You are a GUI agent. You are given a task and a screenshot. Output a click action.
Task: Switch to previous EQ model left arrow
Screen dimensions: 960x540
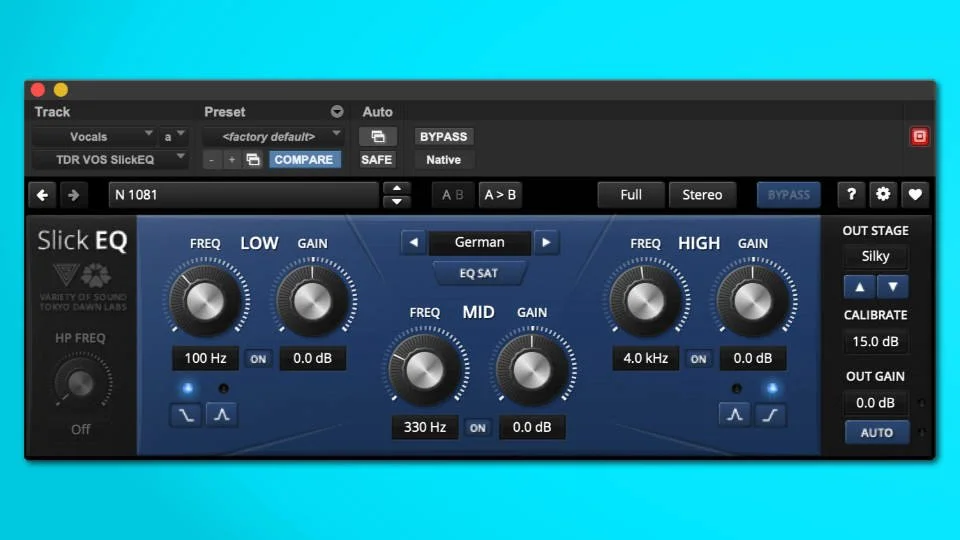[x=414, y=242]
